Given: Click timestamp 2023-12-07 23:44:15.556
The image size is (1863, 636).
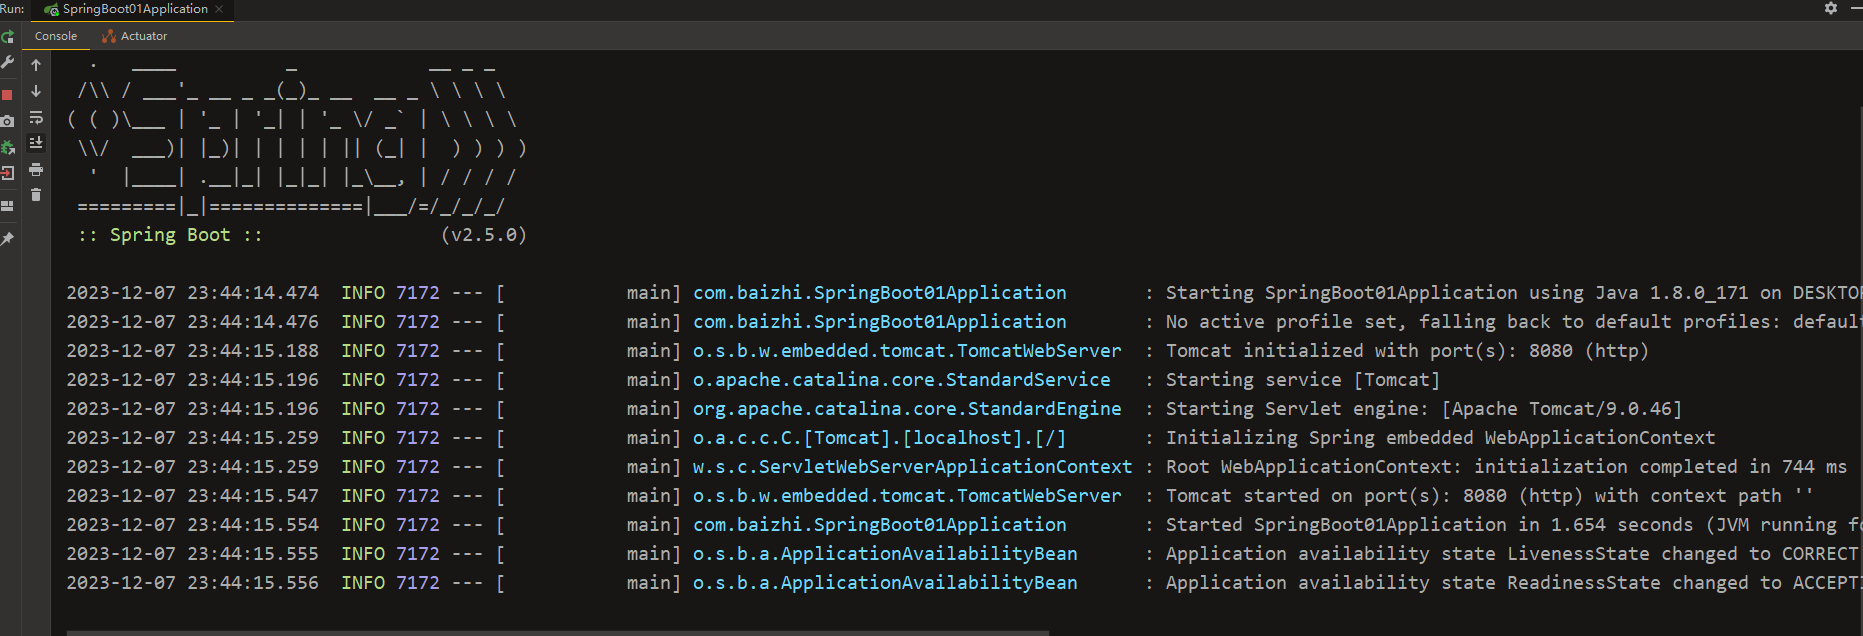Looking at the screenshot, I should point(192,583).
